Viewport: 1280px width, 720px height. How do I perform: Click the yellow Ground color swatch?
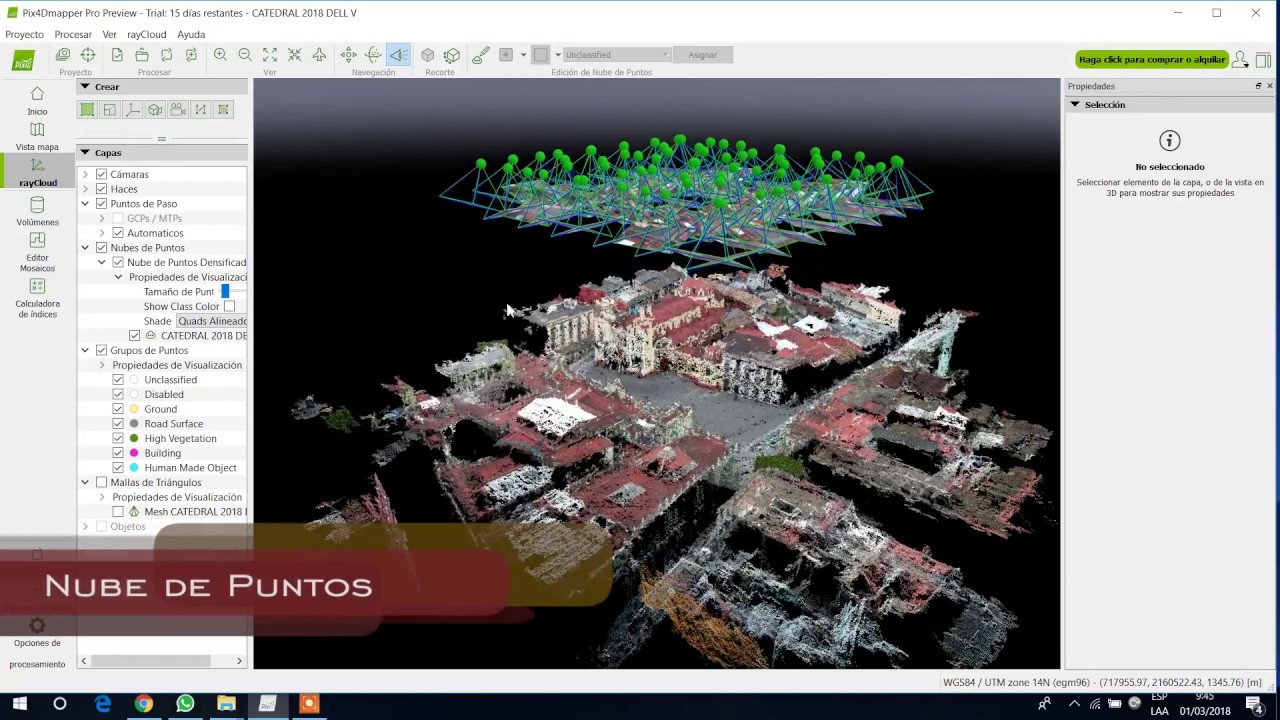134,409
